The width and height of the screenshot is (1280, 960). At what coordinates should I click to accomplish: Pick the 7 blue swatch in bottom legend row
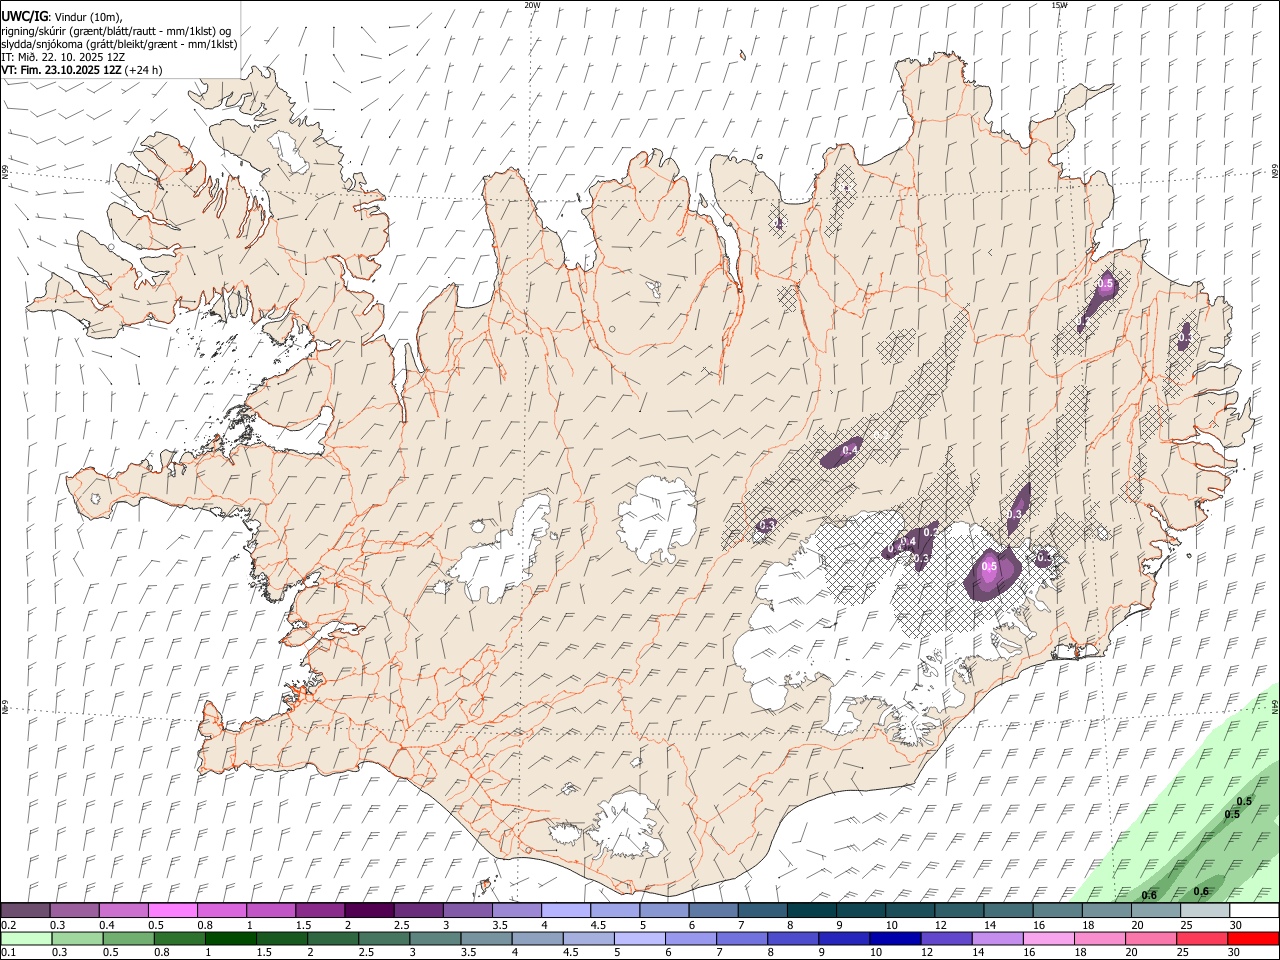click(x=741, y=939)
